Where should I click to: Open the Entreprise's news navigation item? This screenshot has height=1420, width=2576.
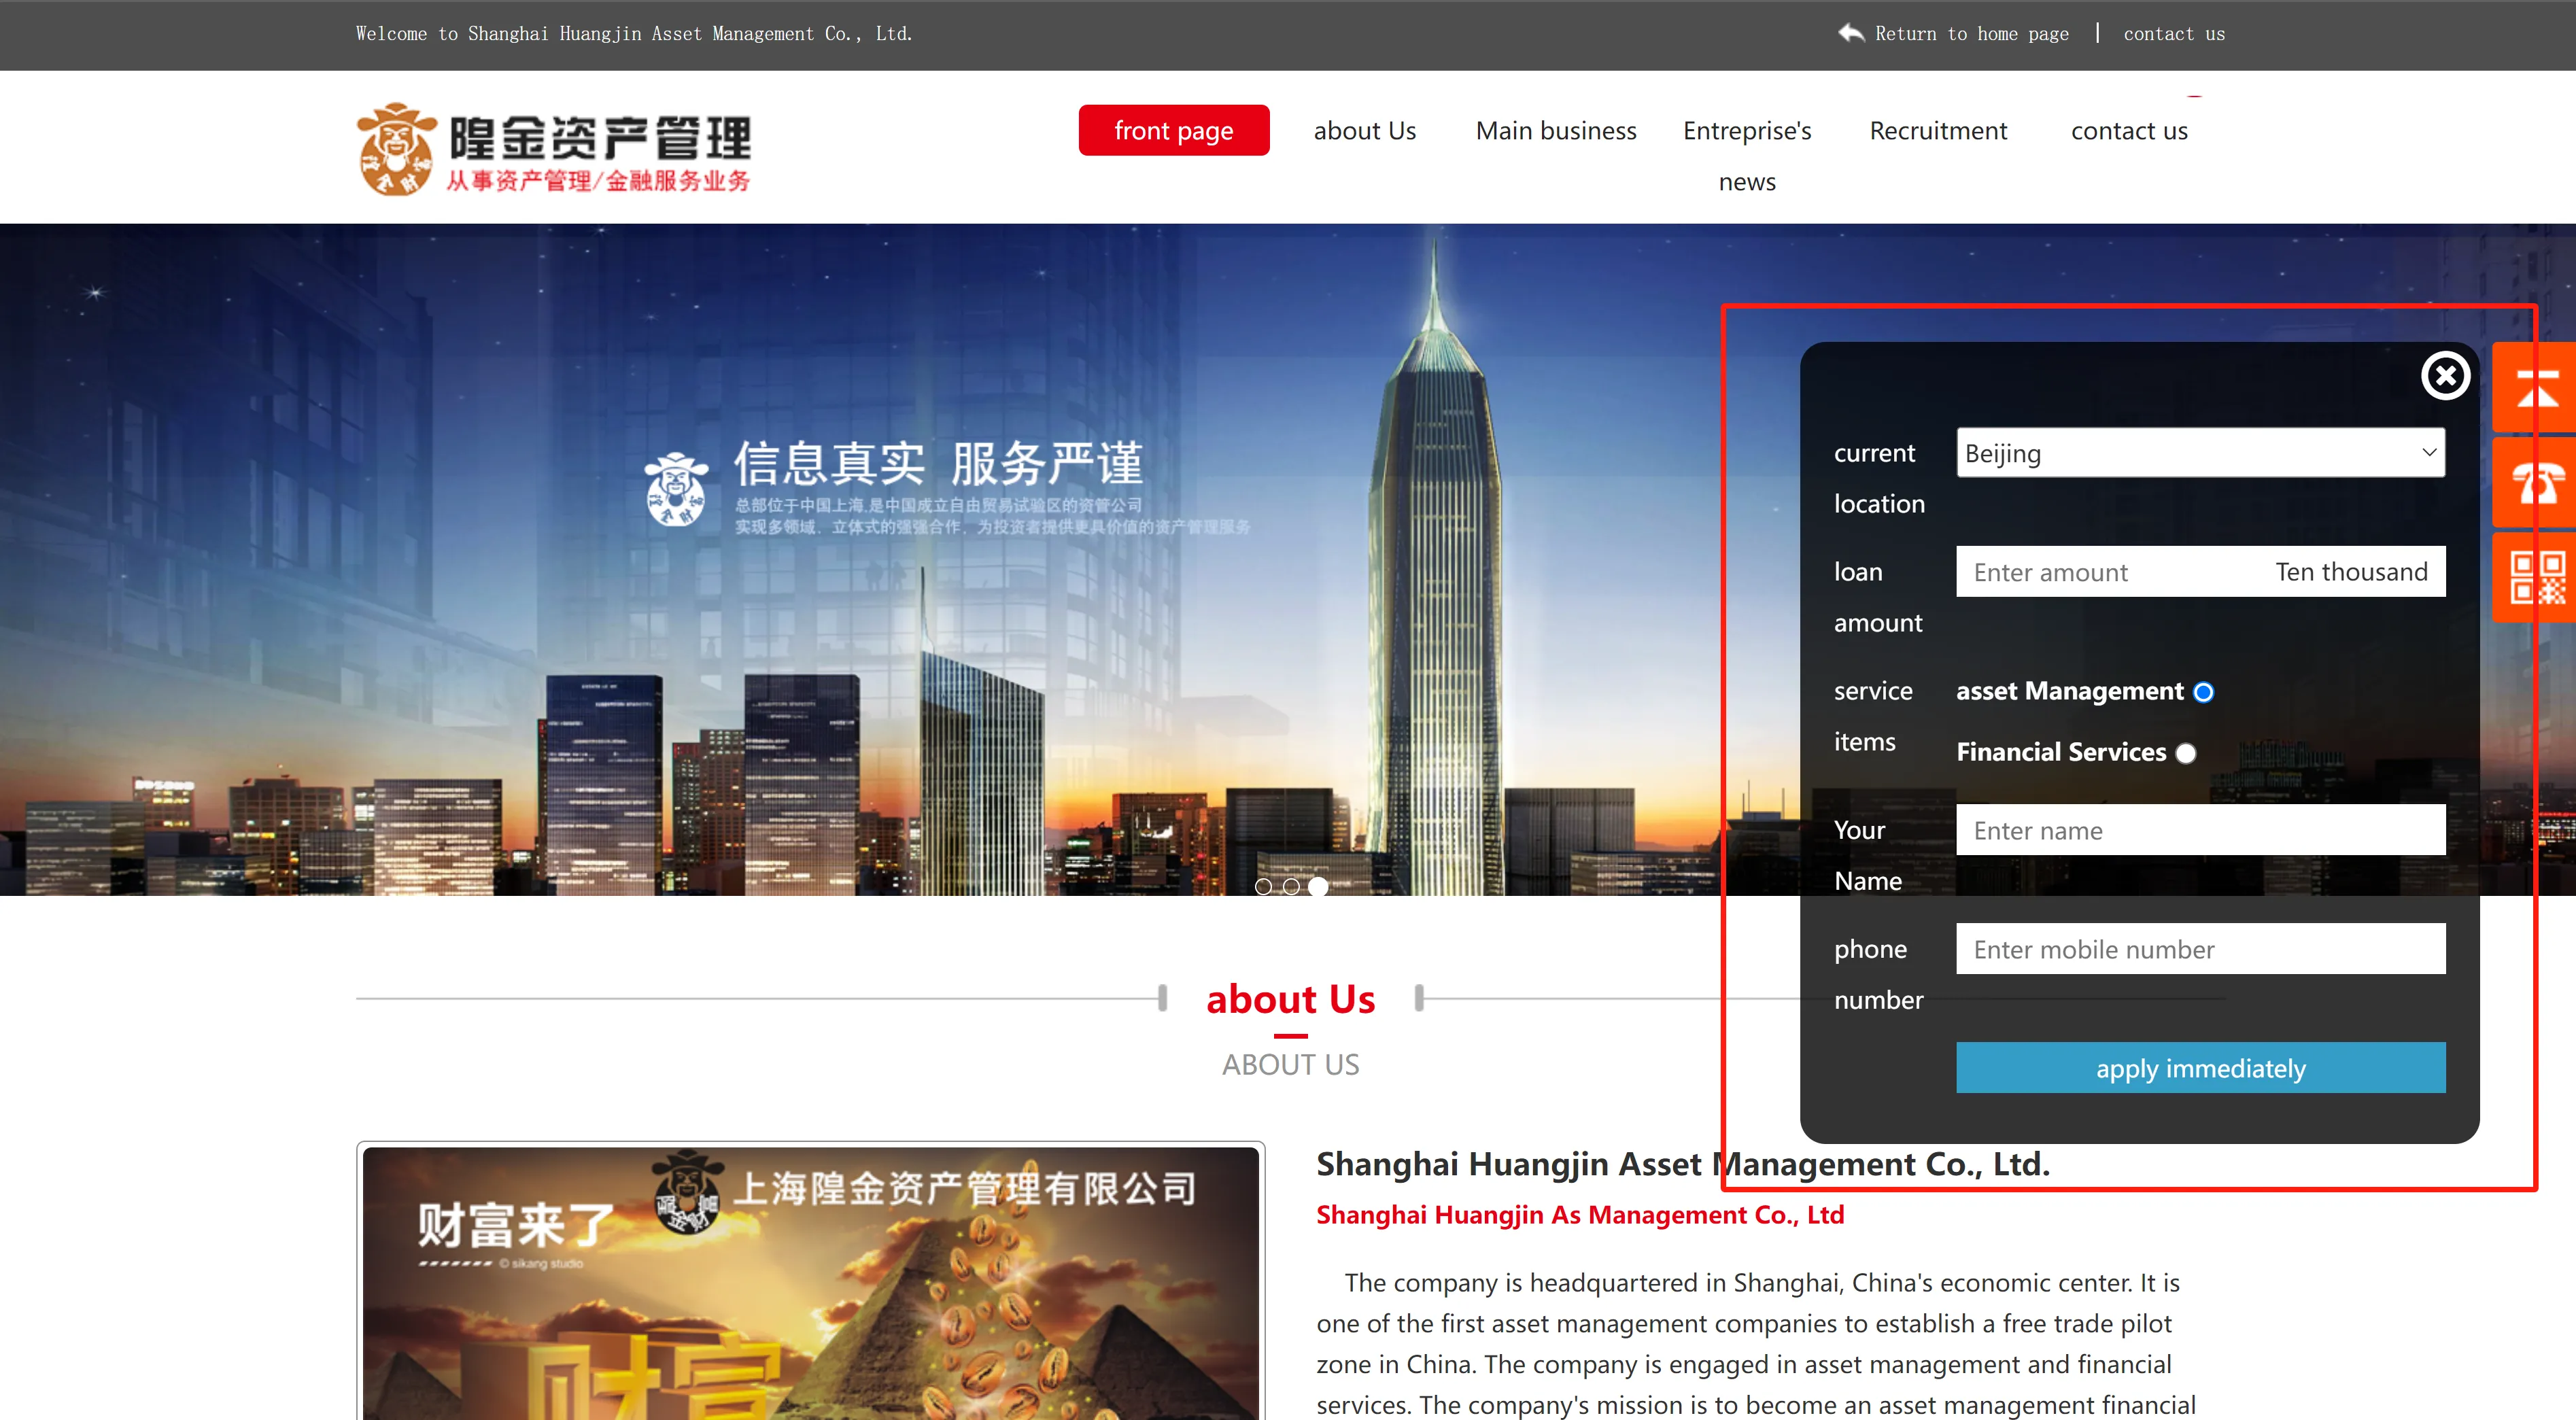click(x=1747, y=156)
